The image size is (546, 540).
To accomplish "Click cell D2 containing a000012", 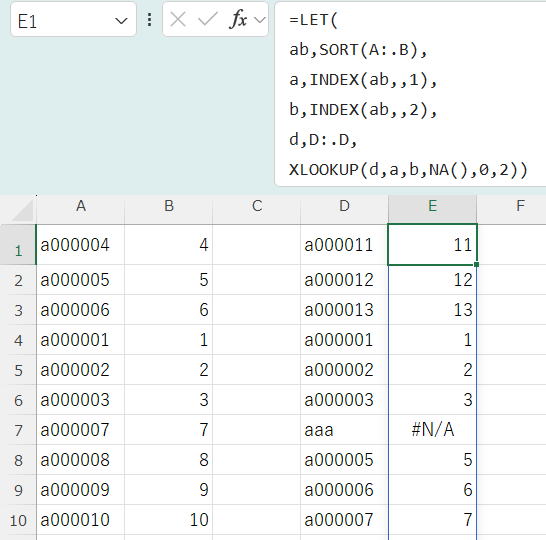I will pyautogui.click(x=344, y=280).
